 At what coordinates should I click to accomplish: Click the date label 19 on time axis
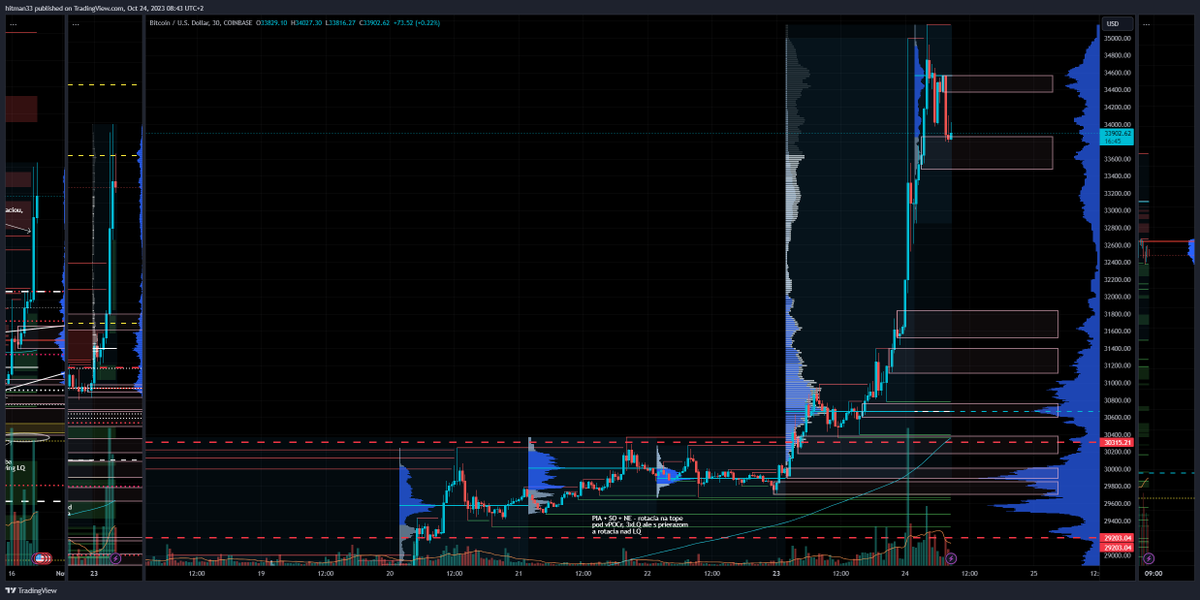pos(260,574)
